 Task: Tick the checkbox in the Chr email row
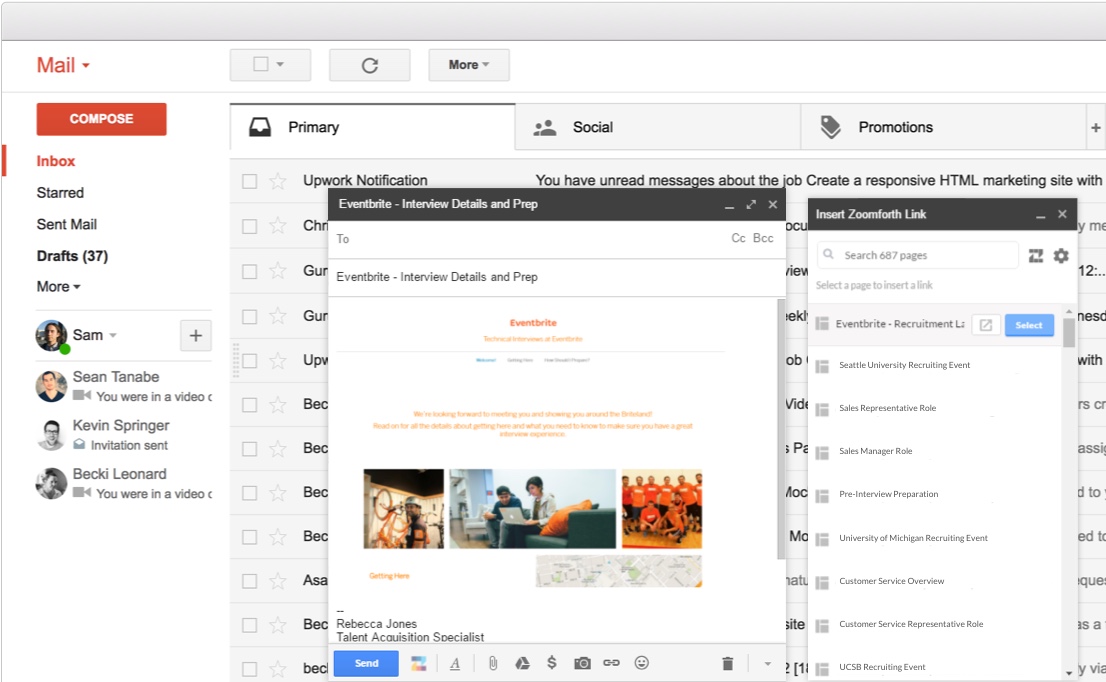click(x=249, y=226)
